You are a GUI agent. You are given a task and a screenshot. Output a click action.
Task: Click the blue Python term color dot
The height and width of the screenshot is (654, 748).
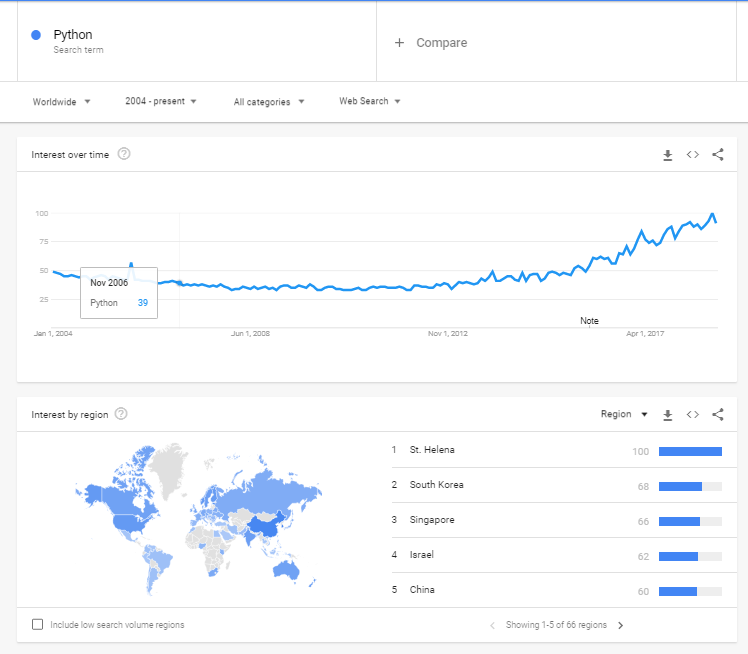[x=36, y=35]
